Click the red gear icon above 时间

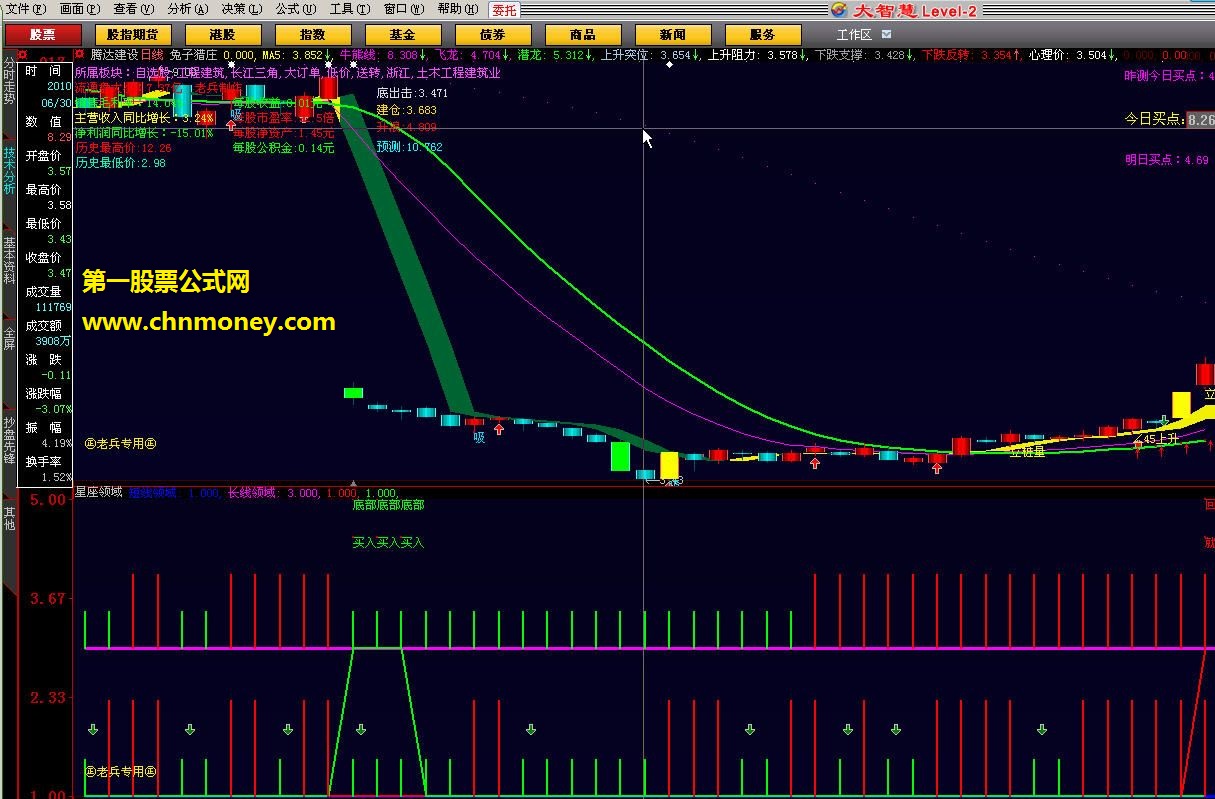click(x=21, y=55)
